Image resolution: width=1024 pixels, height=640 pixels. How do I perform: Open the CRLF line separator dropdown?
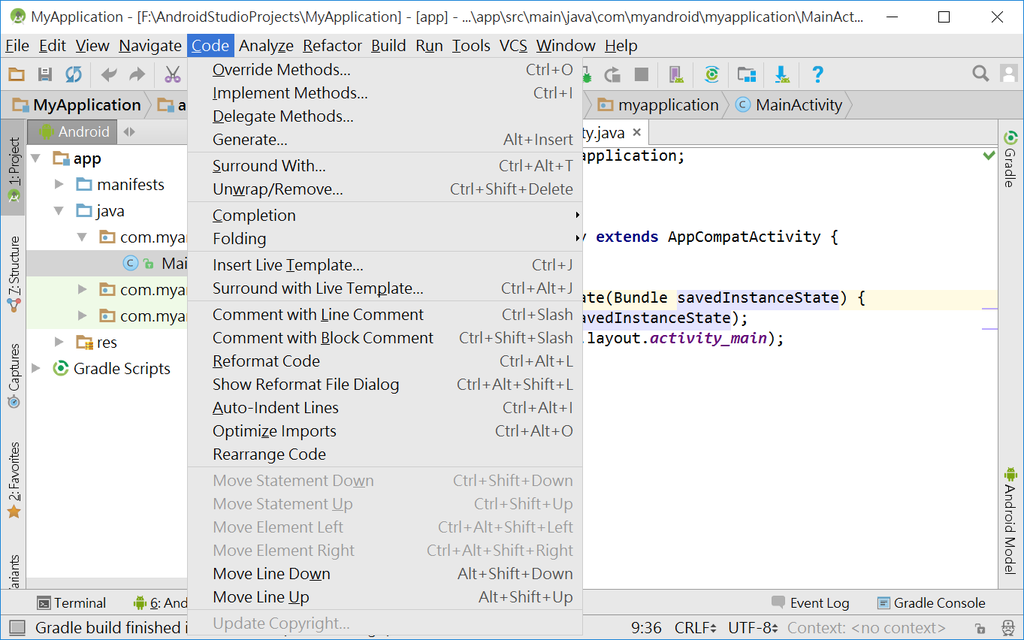(x=696, y=628)
